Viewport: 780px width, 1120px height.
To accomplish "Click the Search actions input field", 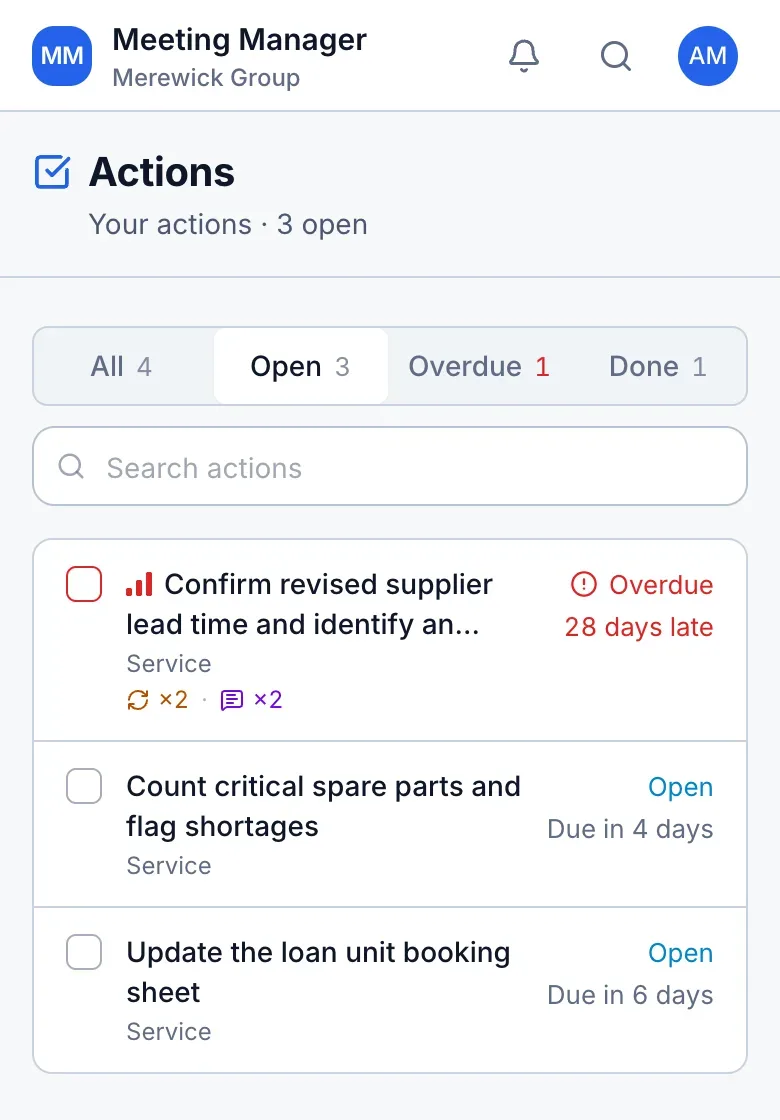I will point(390,466).
